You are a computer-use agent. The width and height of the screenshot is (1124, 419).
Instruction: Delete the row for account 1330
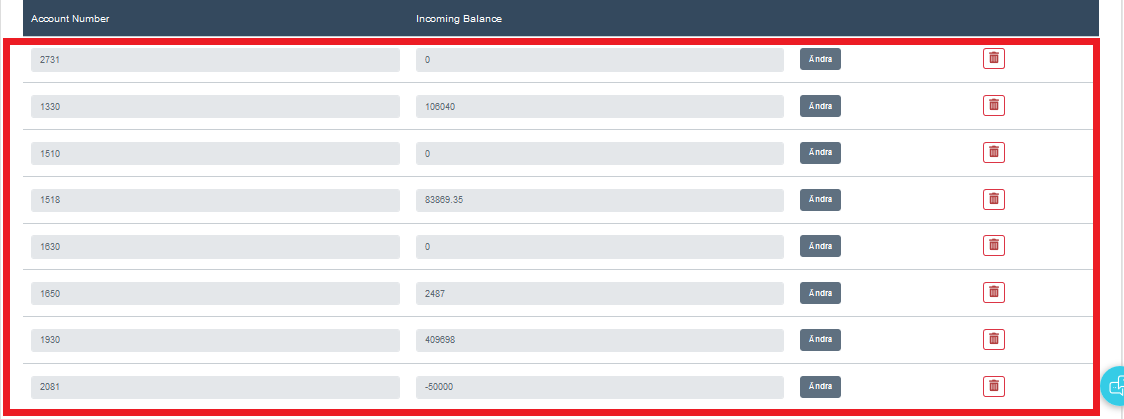click(993, 105)
